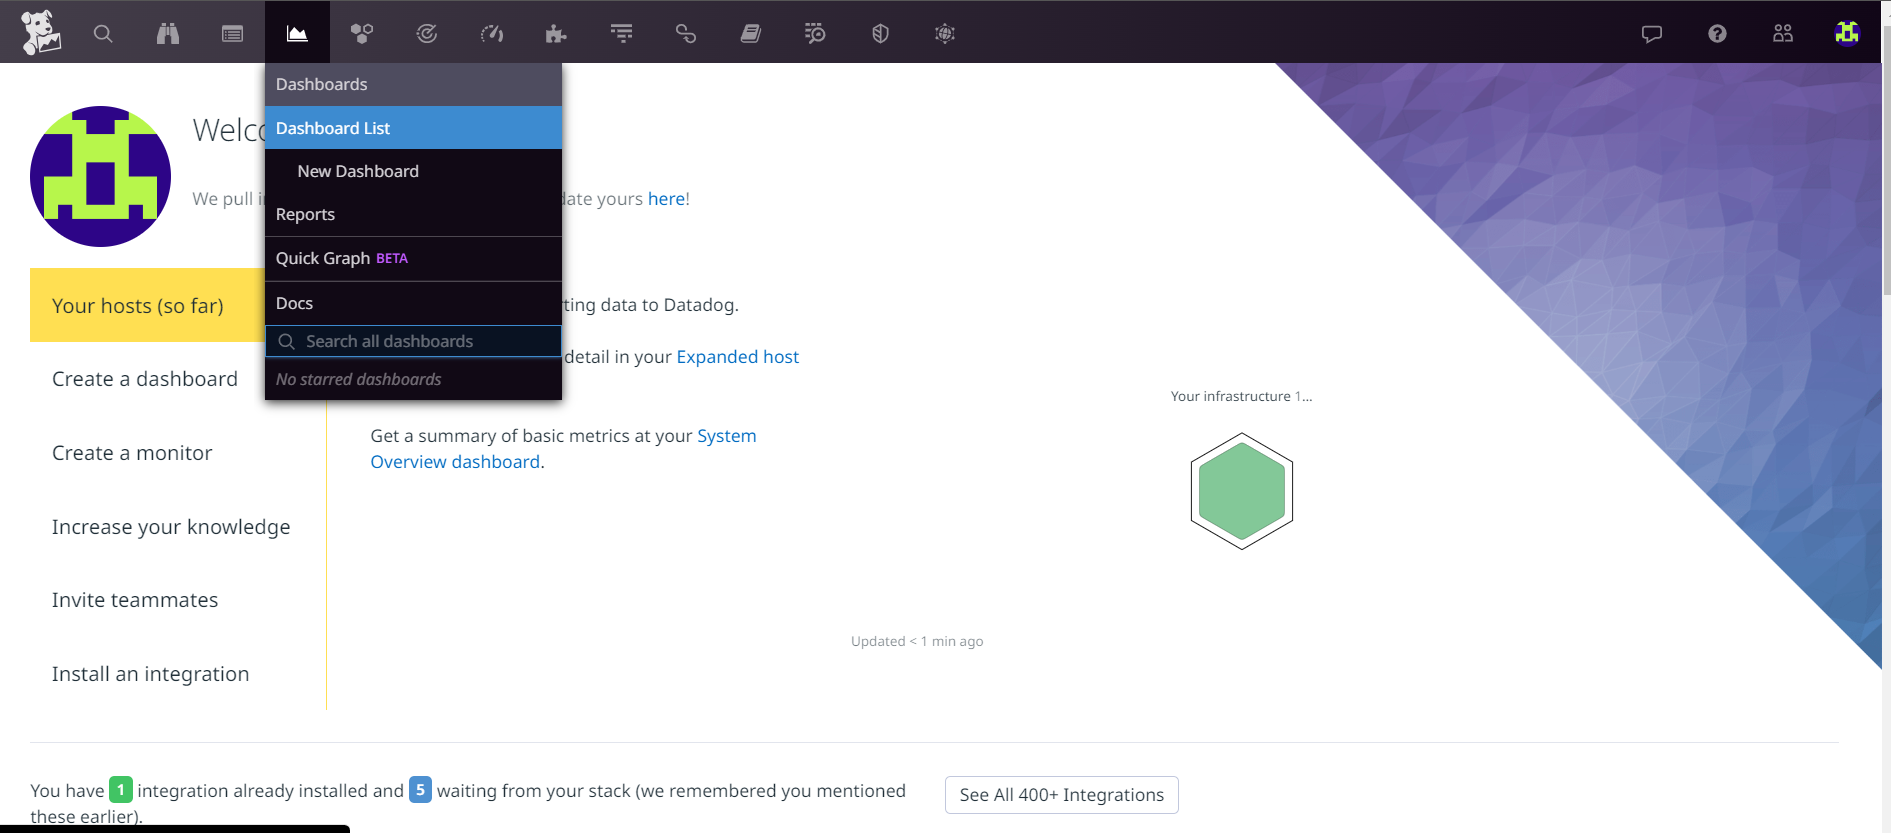
Task: Open the chat speech-bubble icon
Action: pos(1652,34)
